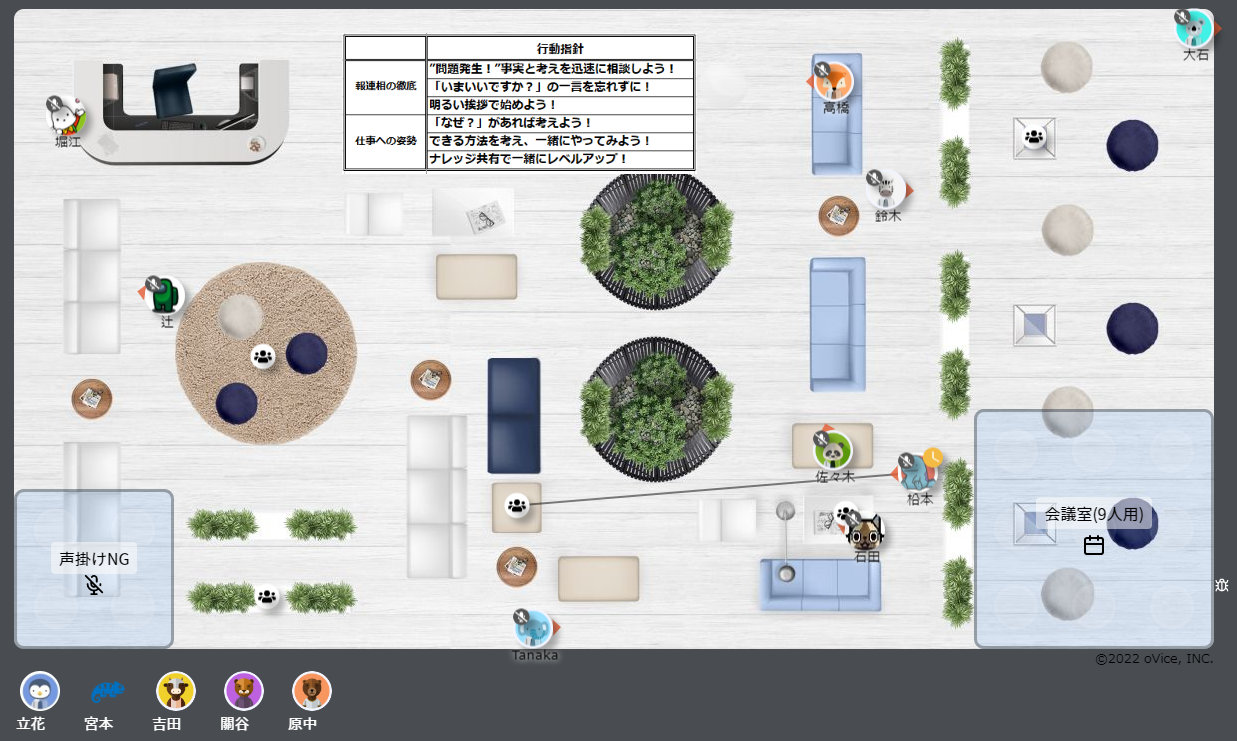1237x741 pixels.
Task: Click the muted microphone icon under 声掛けNG
Action: 94,585
